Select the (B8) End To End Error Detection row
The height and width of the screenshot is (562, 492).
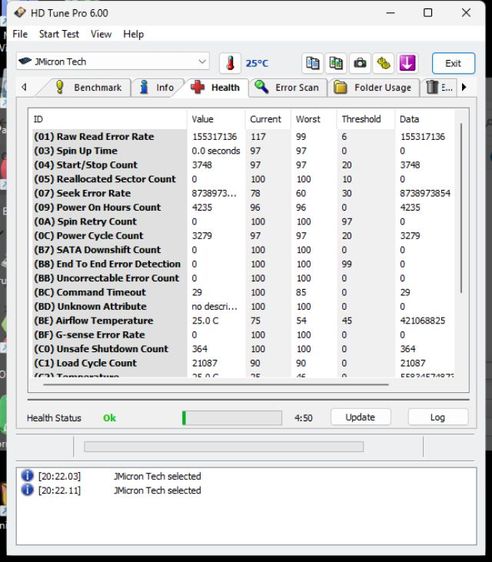(x=244, y=264)
